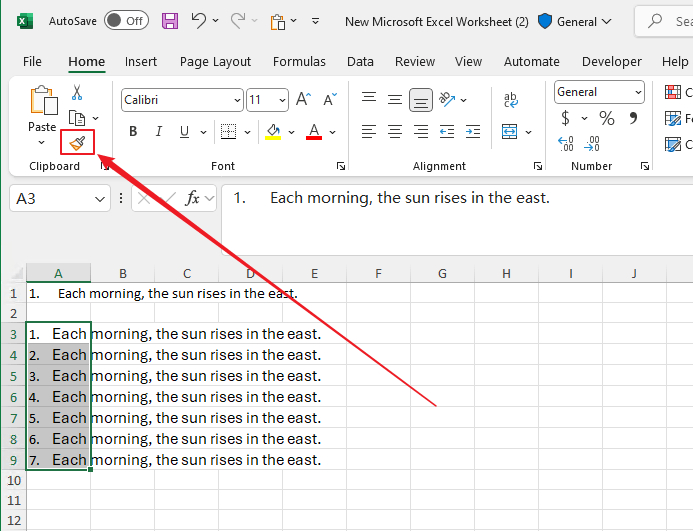Increase font size with larger A icon
This screenshot has width=693, height=531.
pyautogui.click(x=302, y=100)
